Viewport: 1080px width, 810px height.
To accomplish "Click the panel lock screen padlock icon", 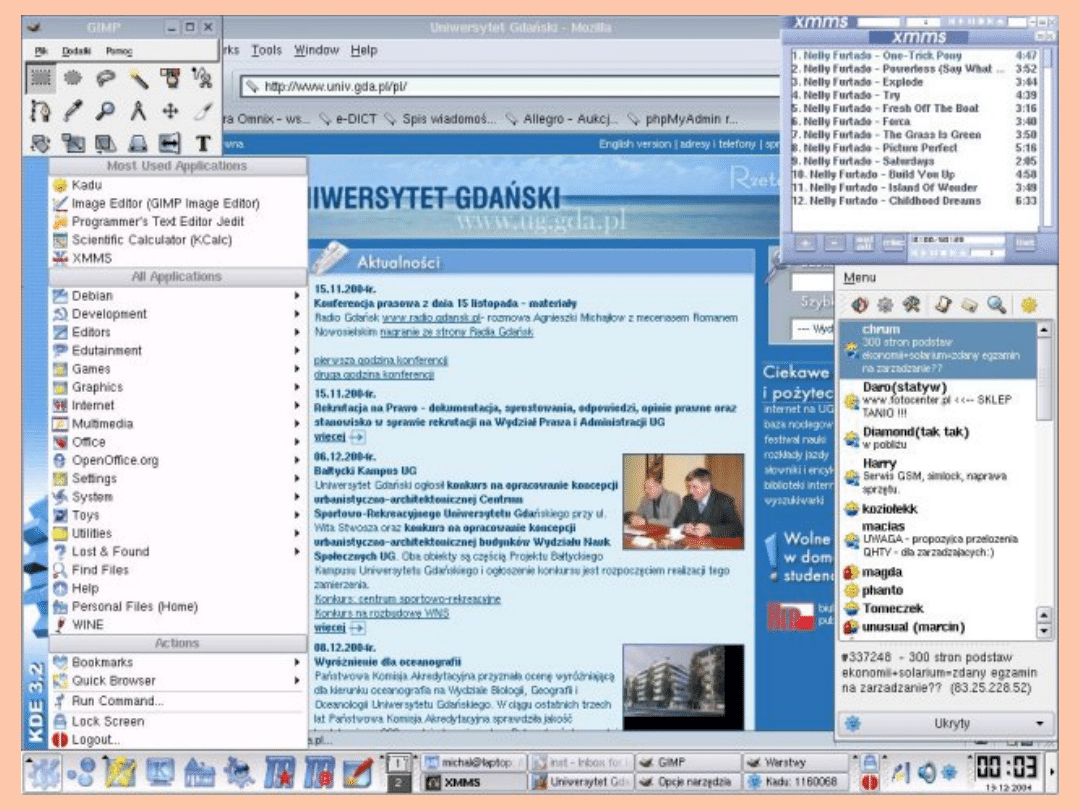I will pyautogui.click(x=869, y=762).
